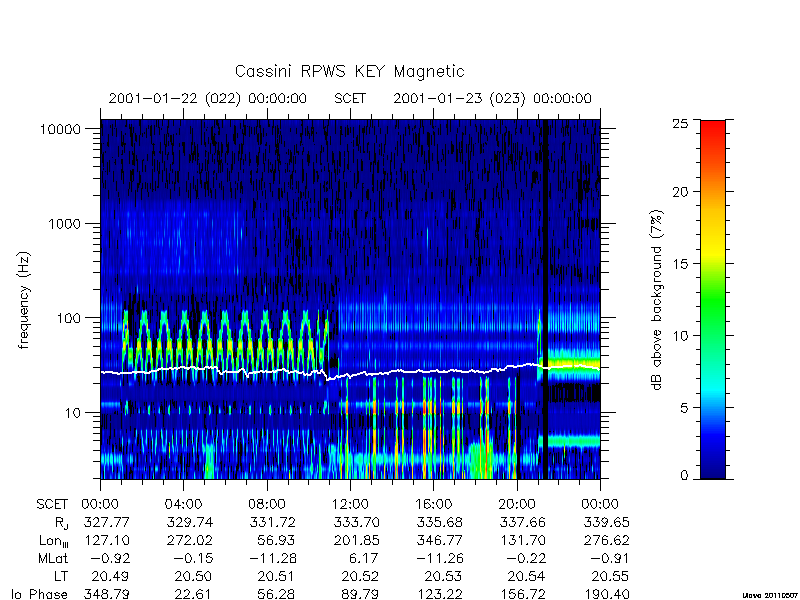Click the 'dB above background (7%)' label
Screen dimensions: 800x600
click(x=658, y=300)
